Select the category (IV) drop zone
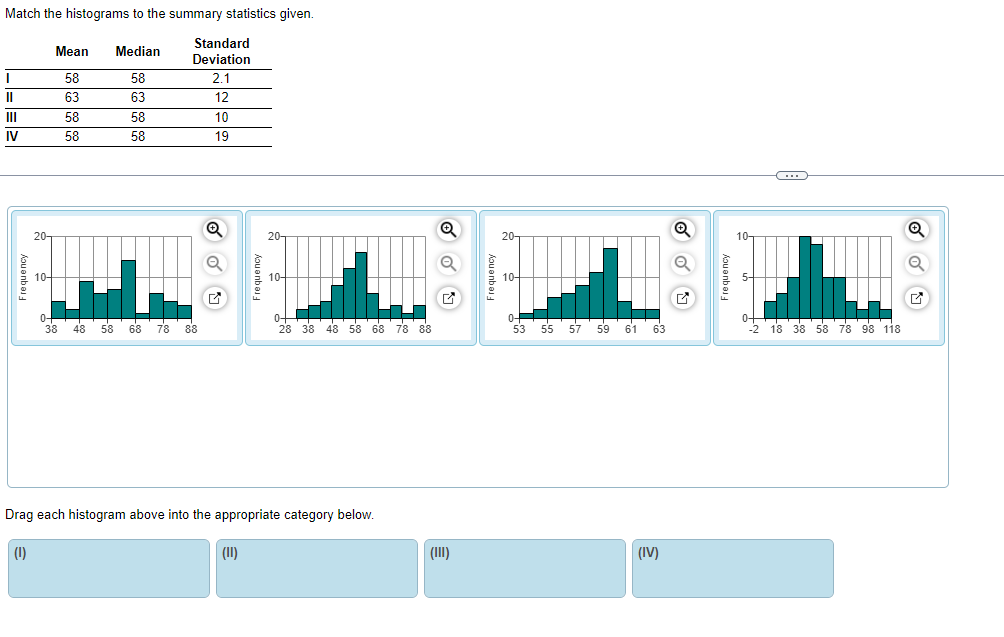This screenshot has width=1004, height=637. coord(732,568)
